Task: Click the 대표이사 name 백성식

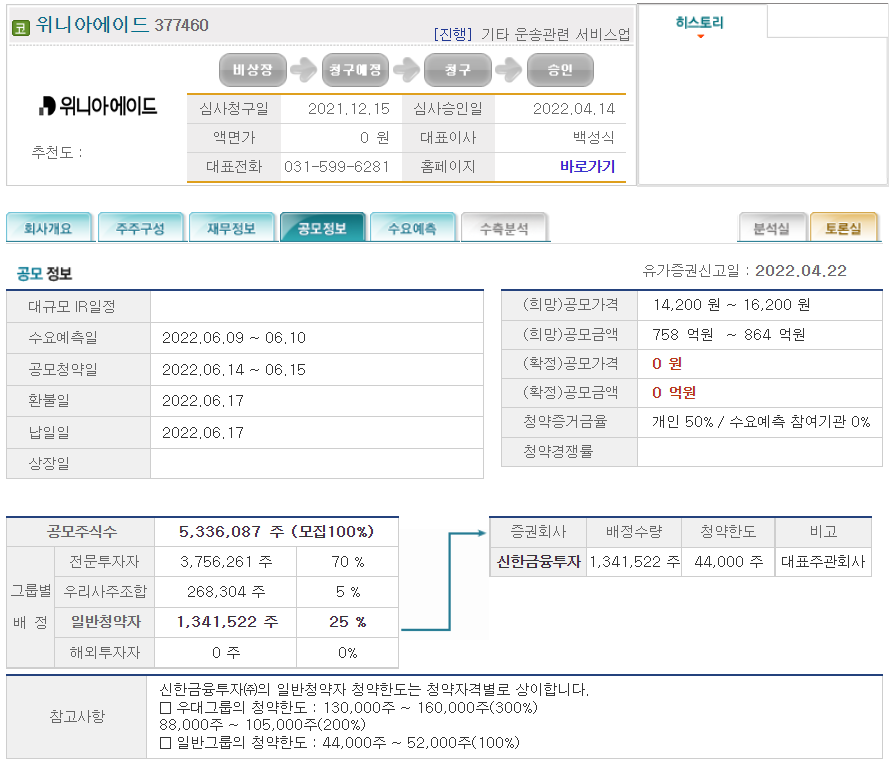Action: [x=594, y=137]
